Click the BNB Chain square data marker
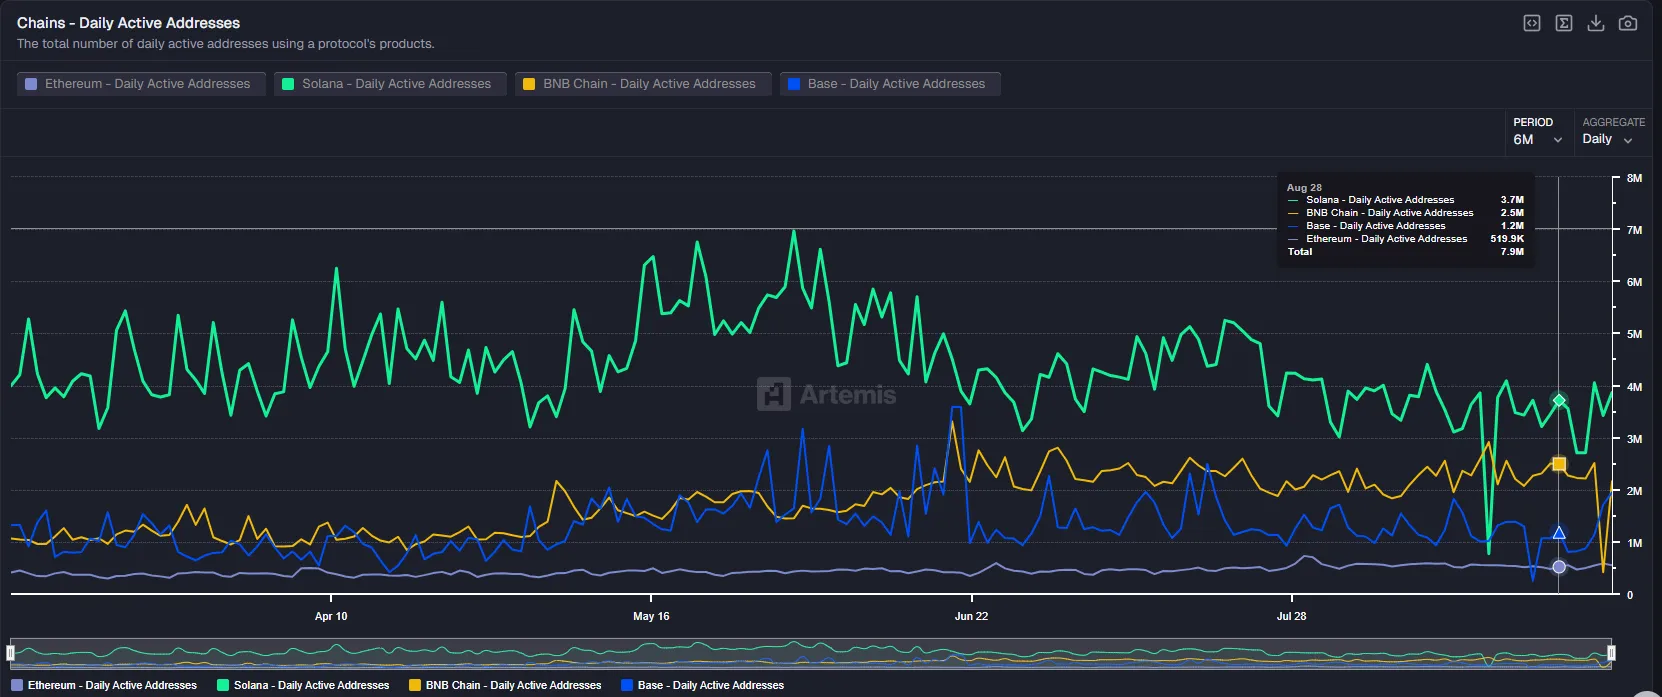Screen dimensions: 1662x697 (1559, 464)
